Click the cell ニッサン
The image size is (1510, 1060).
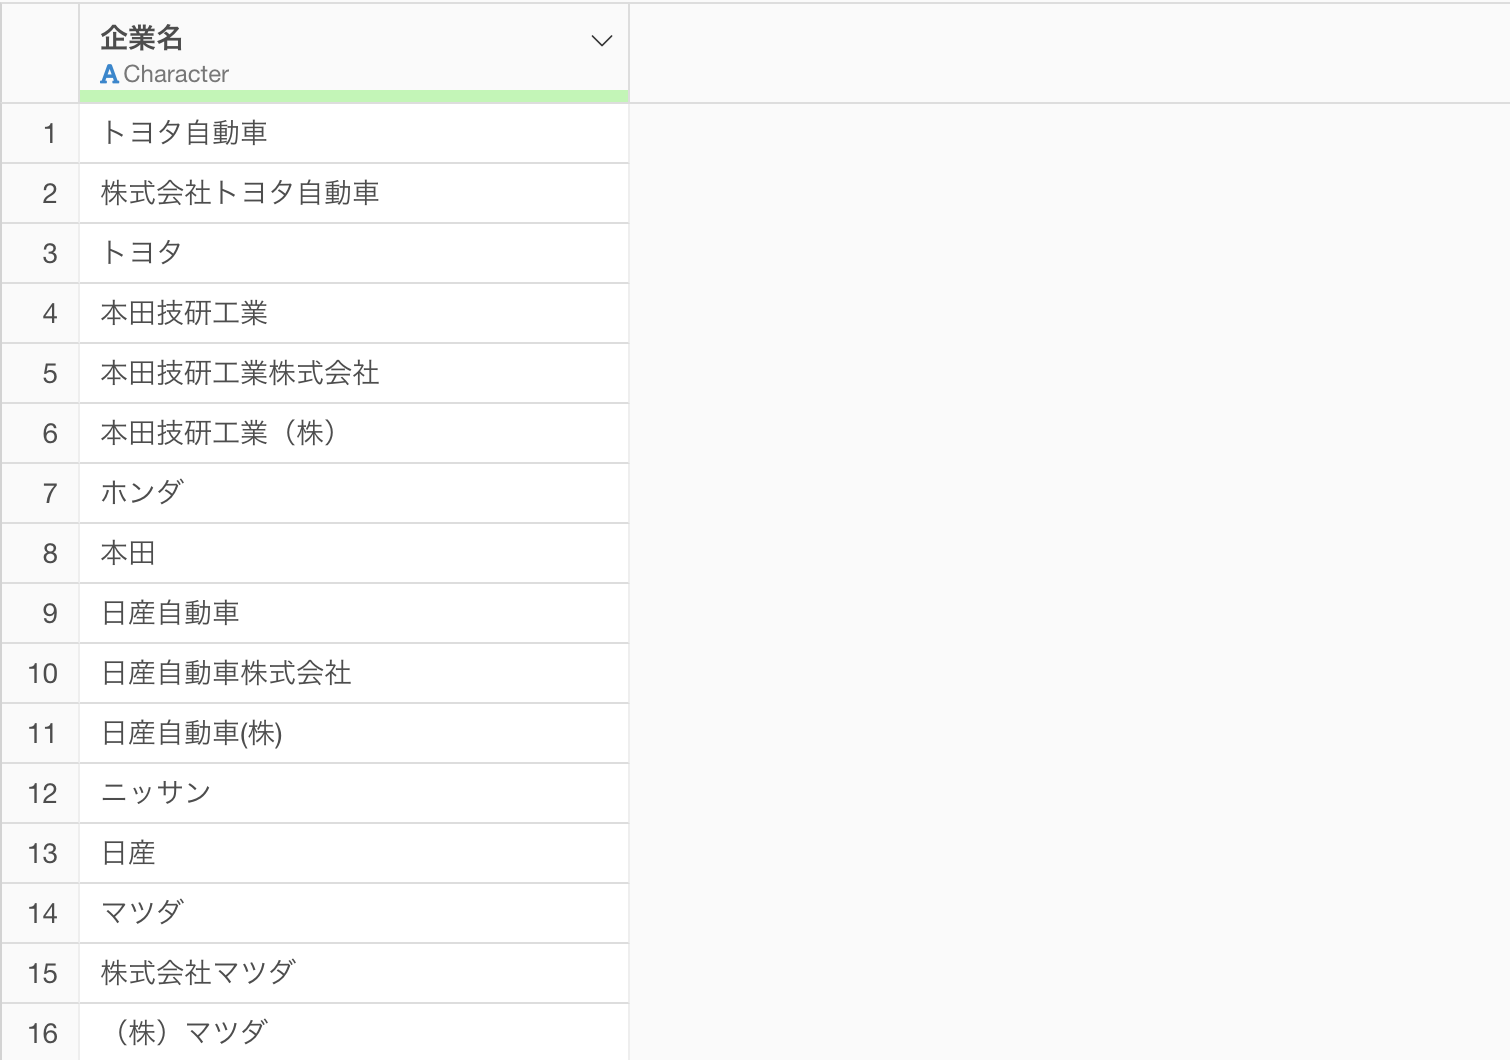[x=156, y=793]
